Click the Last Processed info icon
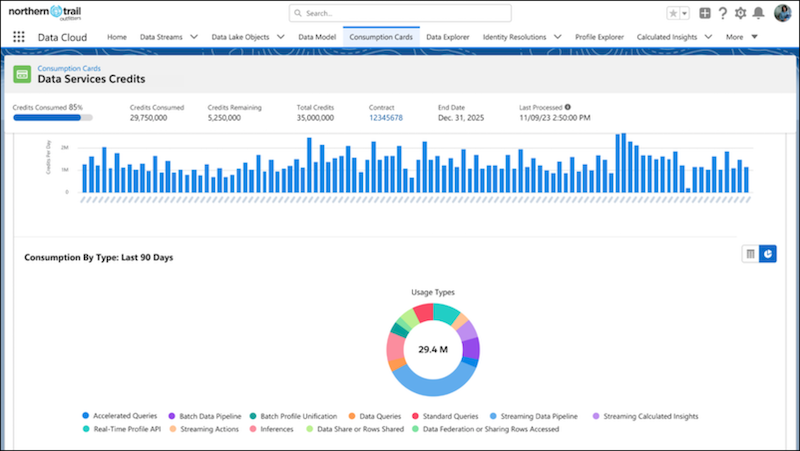Image resolution: width=800 pixels, height=451 pixels. pos(567,107)
